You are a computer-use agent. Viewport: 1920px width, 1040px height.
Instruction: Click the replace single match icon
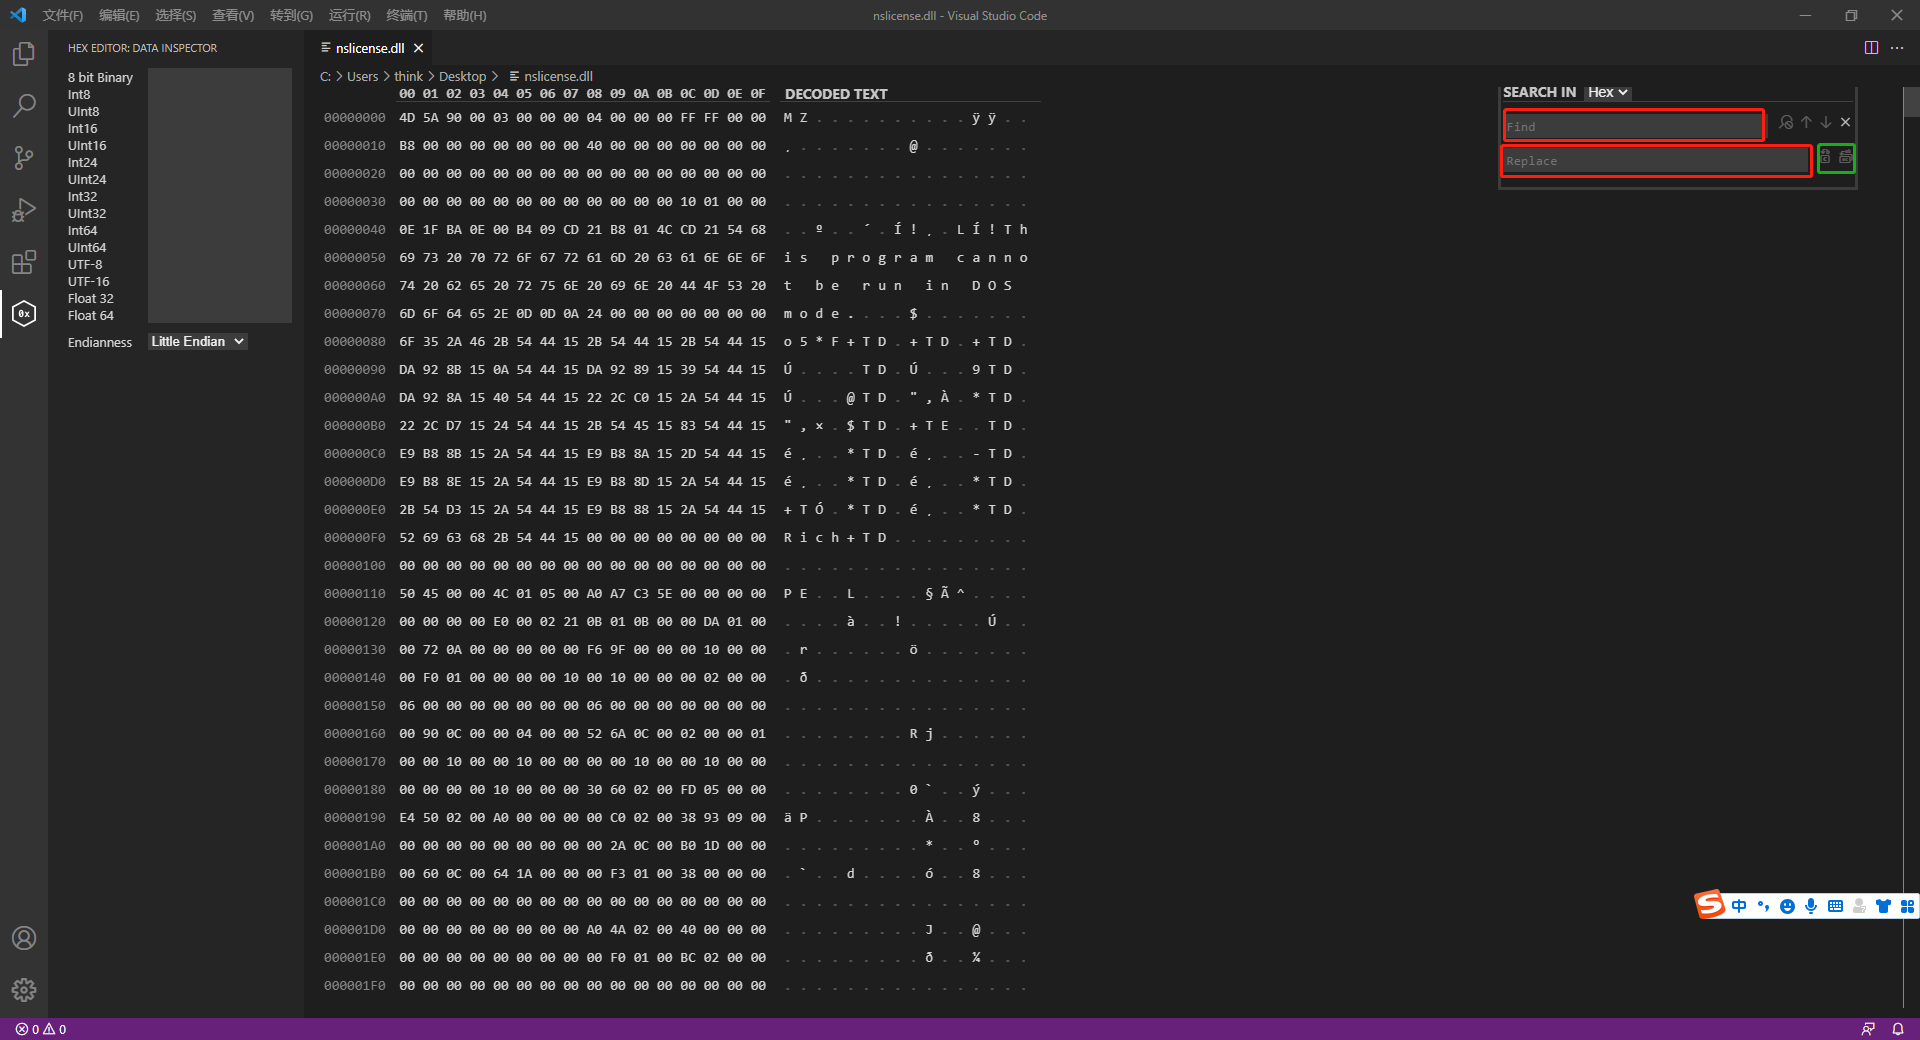tap(1826, 157)
